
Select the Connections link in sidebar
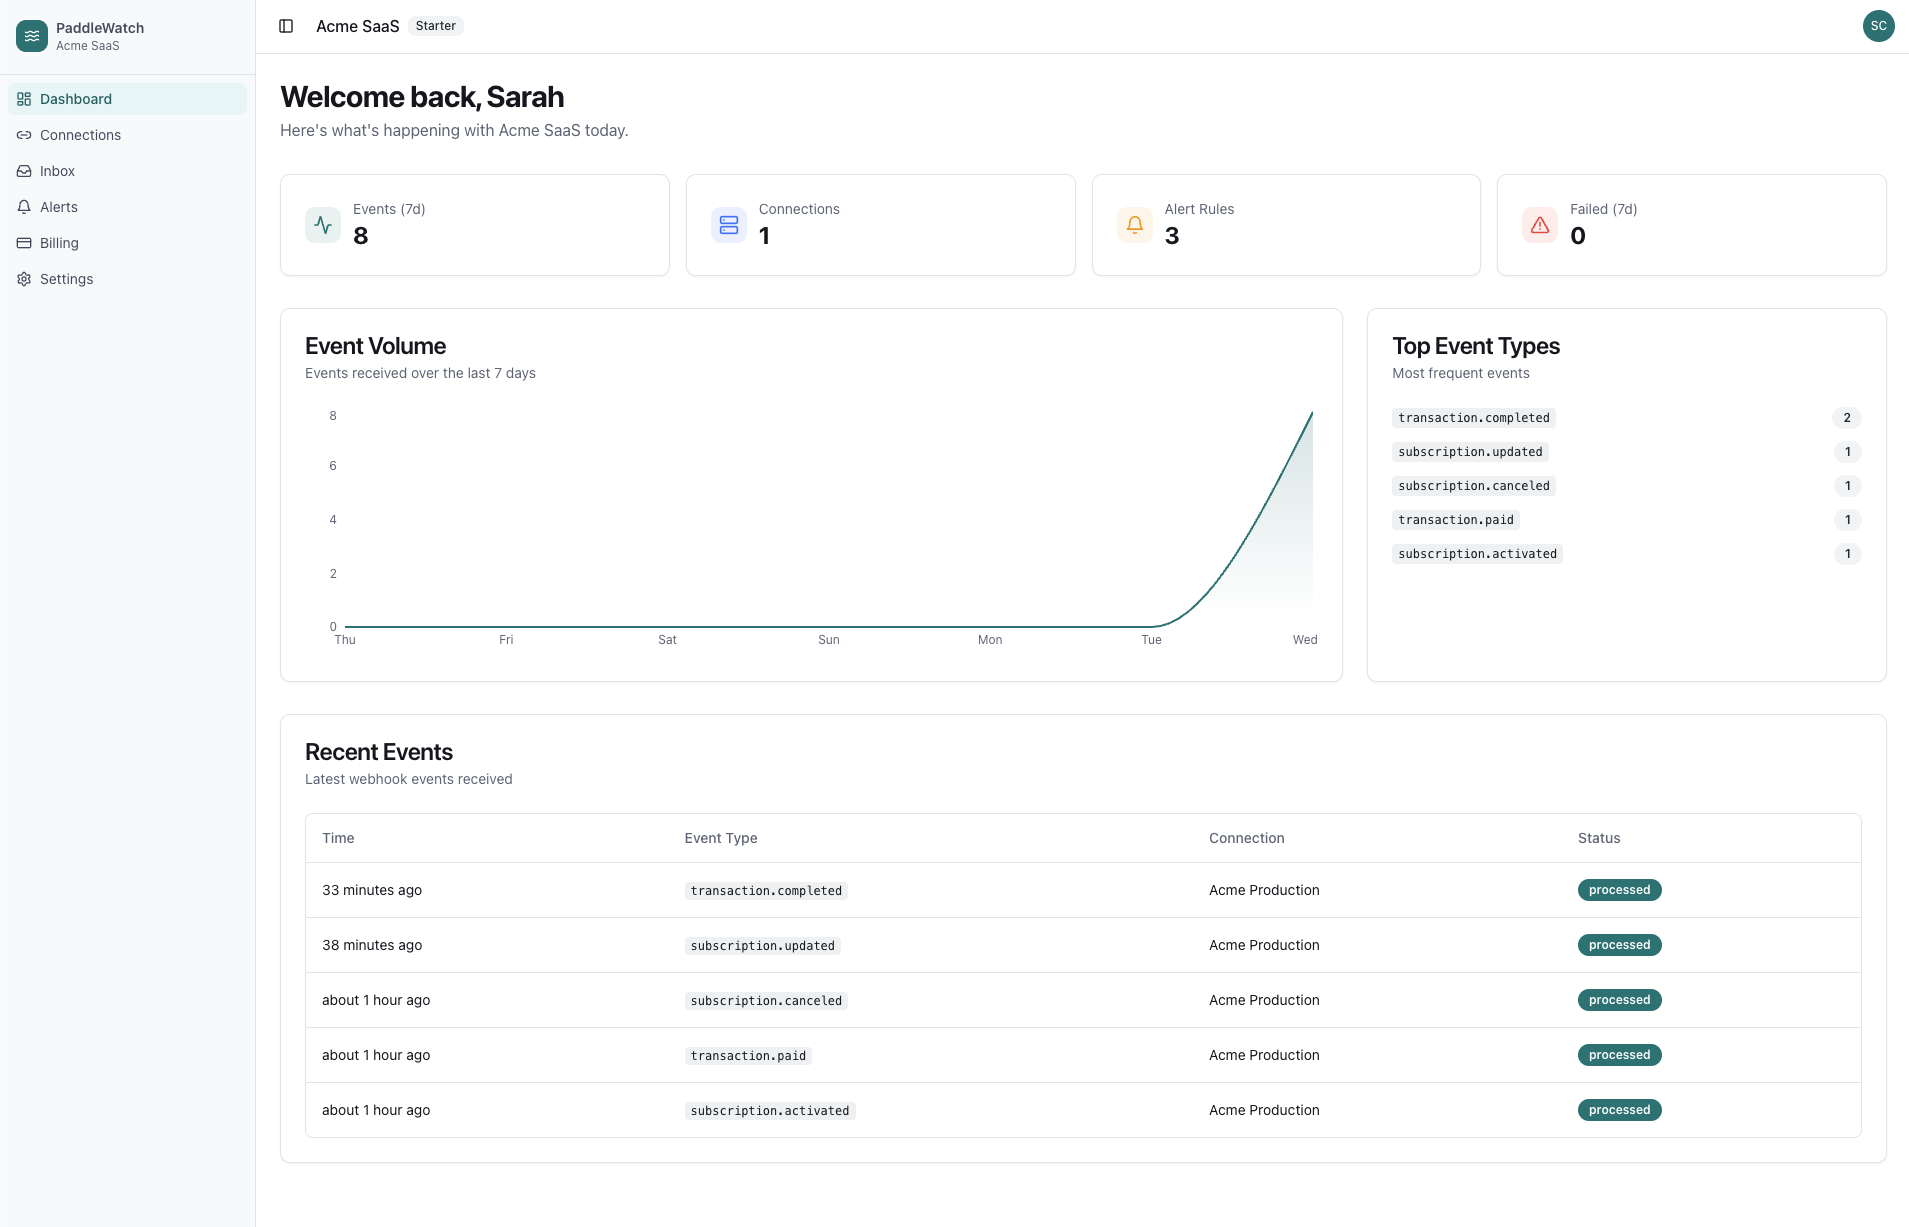(x=80, y=135)
